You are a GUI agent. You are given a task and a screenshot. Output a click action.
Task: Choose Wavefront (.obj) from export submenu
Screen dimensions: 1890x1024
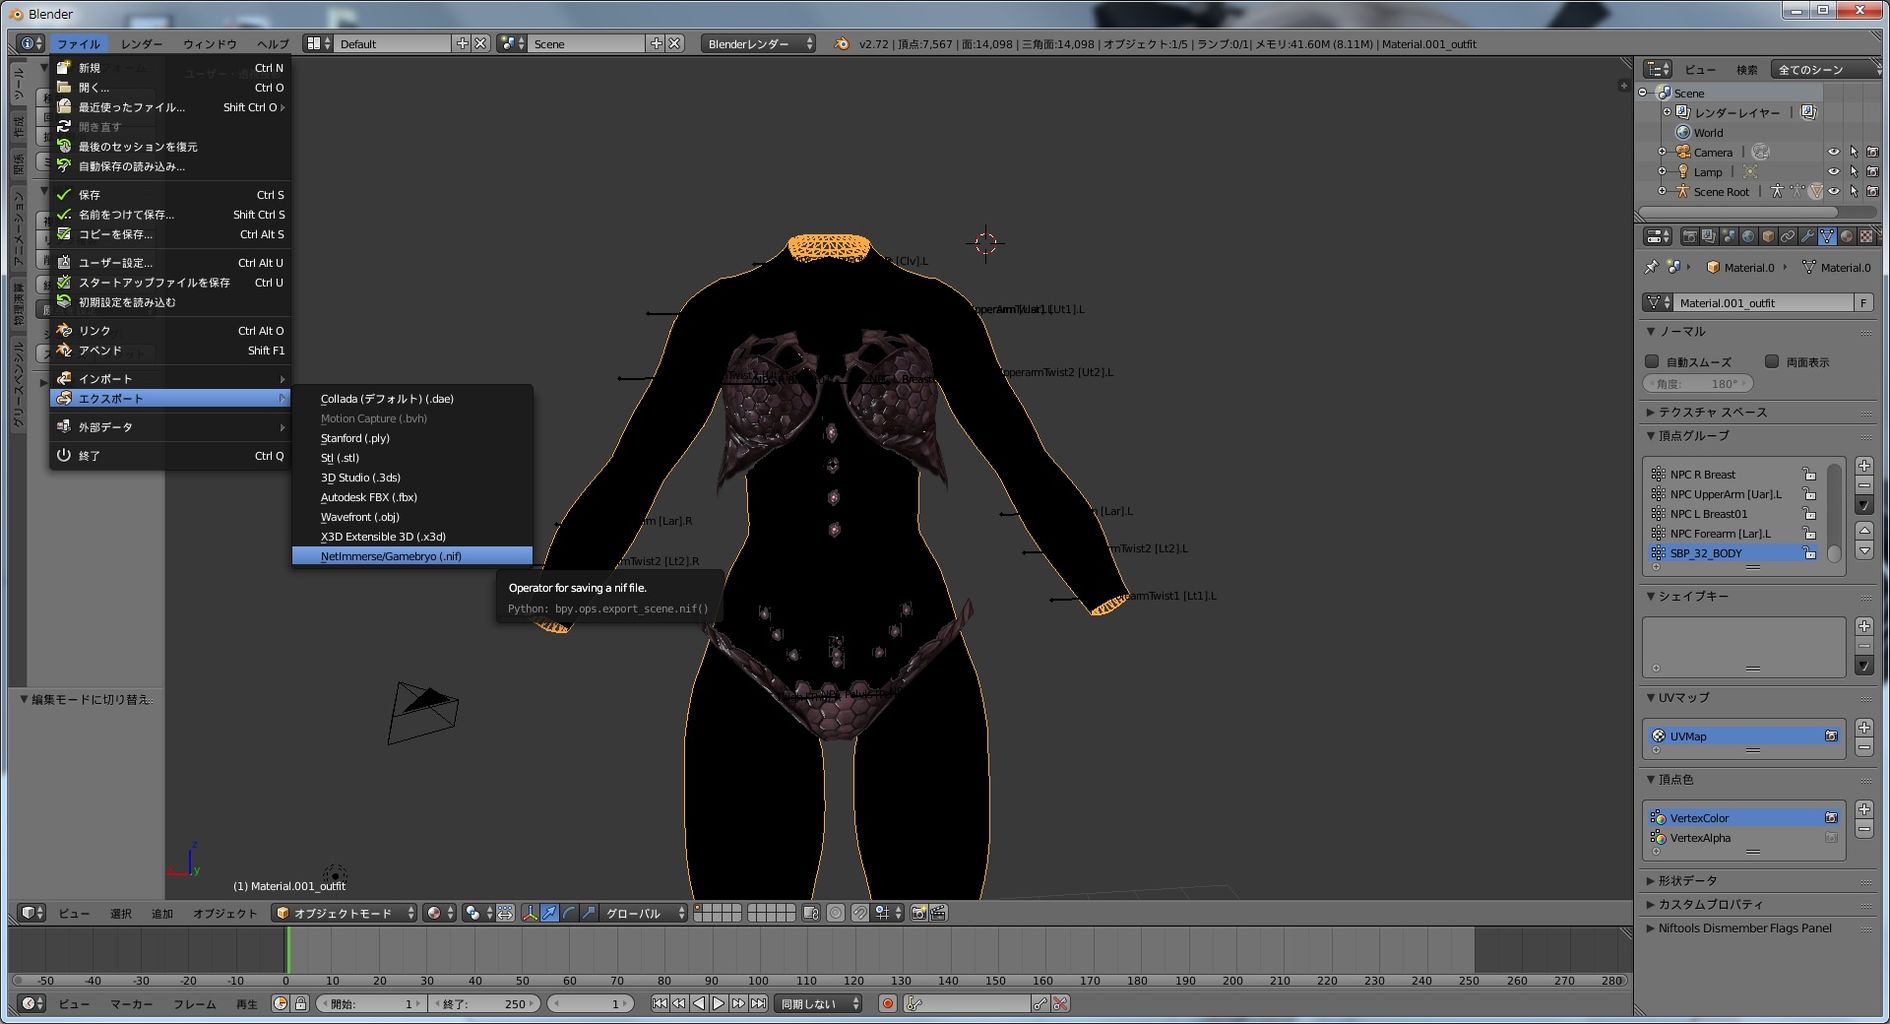(360, 517)
